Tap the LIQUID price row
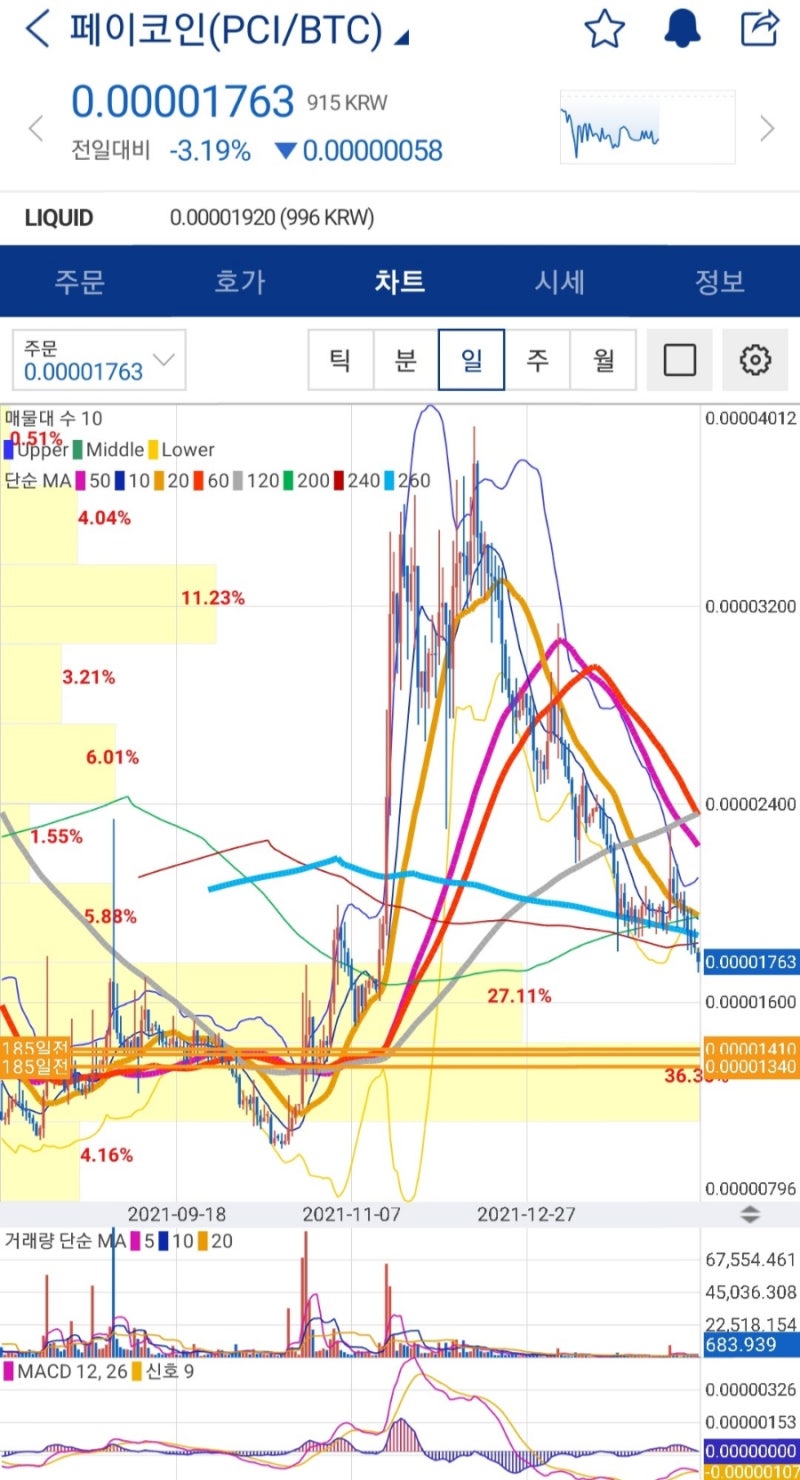 (400, 218)
